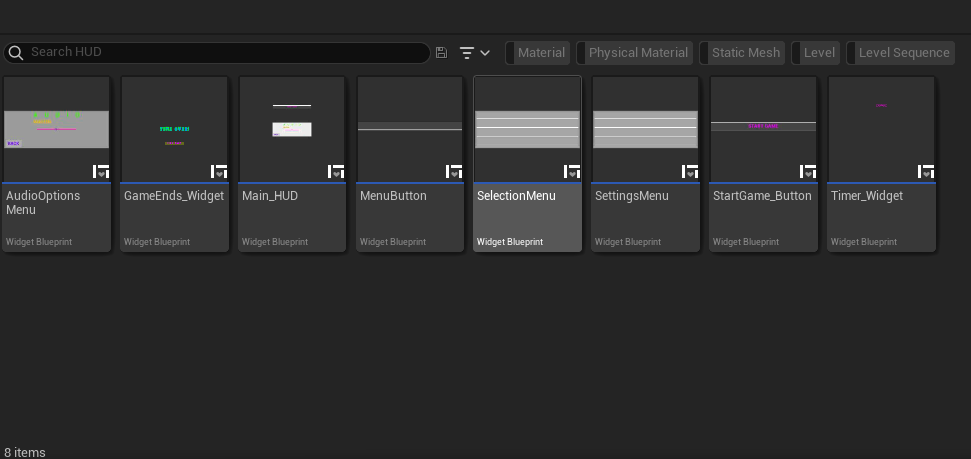
Task: Click the magnifier icon in Search HUD
Action: 16,53
